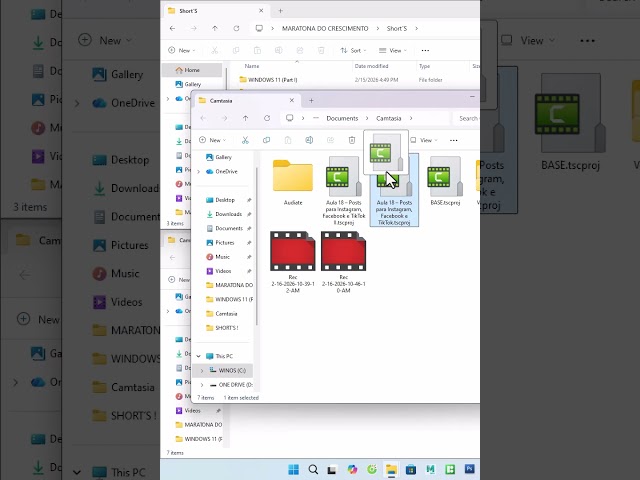Launch Copilot from taskbar
640x480 pixels.
(x=352, y=470)
